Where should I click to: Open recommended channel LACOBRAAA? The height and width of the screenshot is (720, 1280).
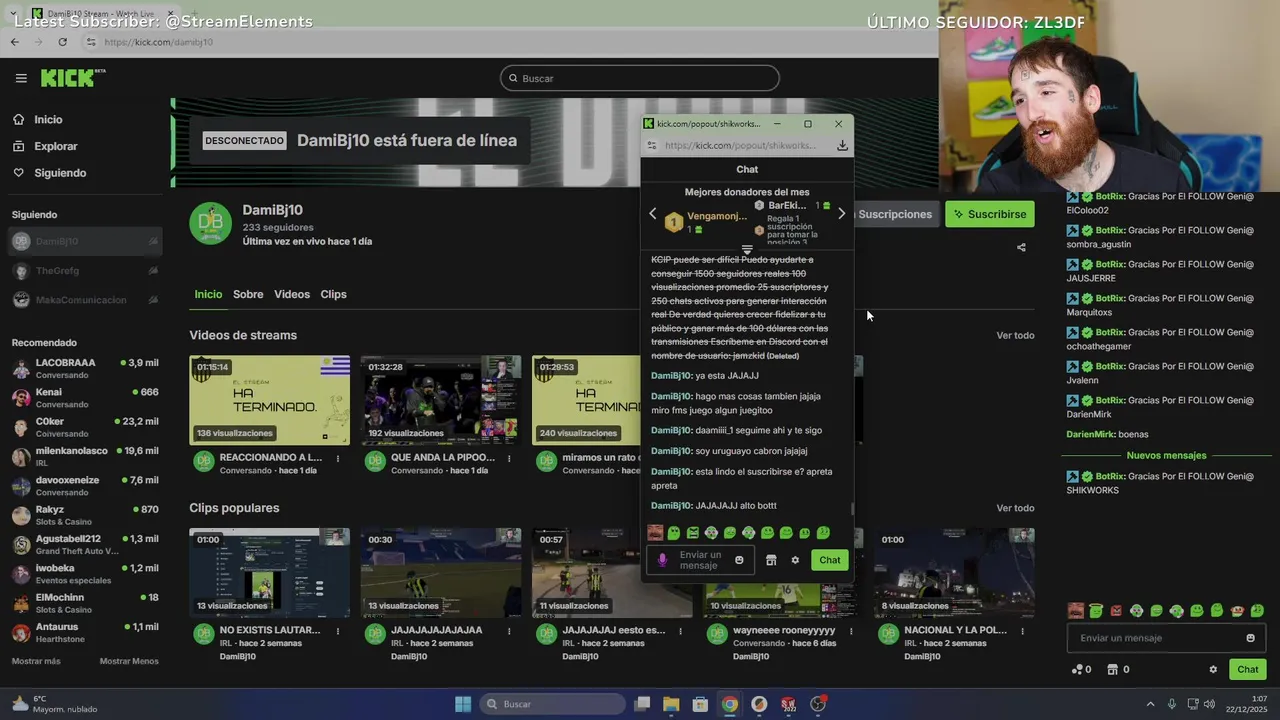(85, 368)
